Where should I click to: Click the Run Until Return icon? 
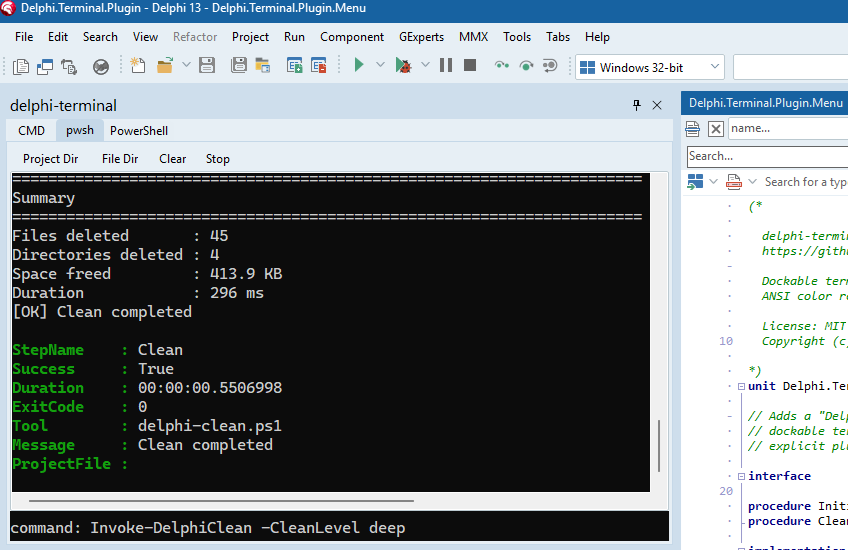coord(549,65)
